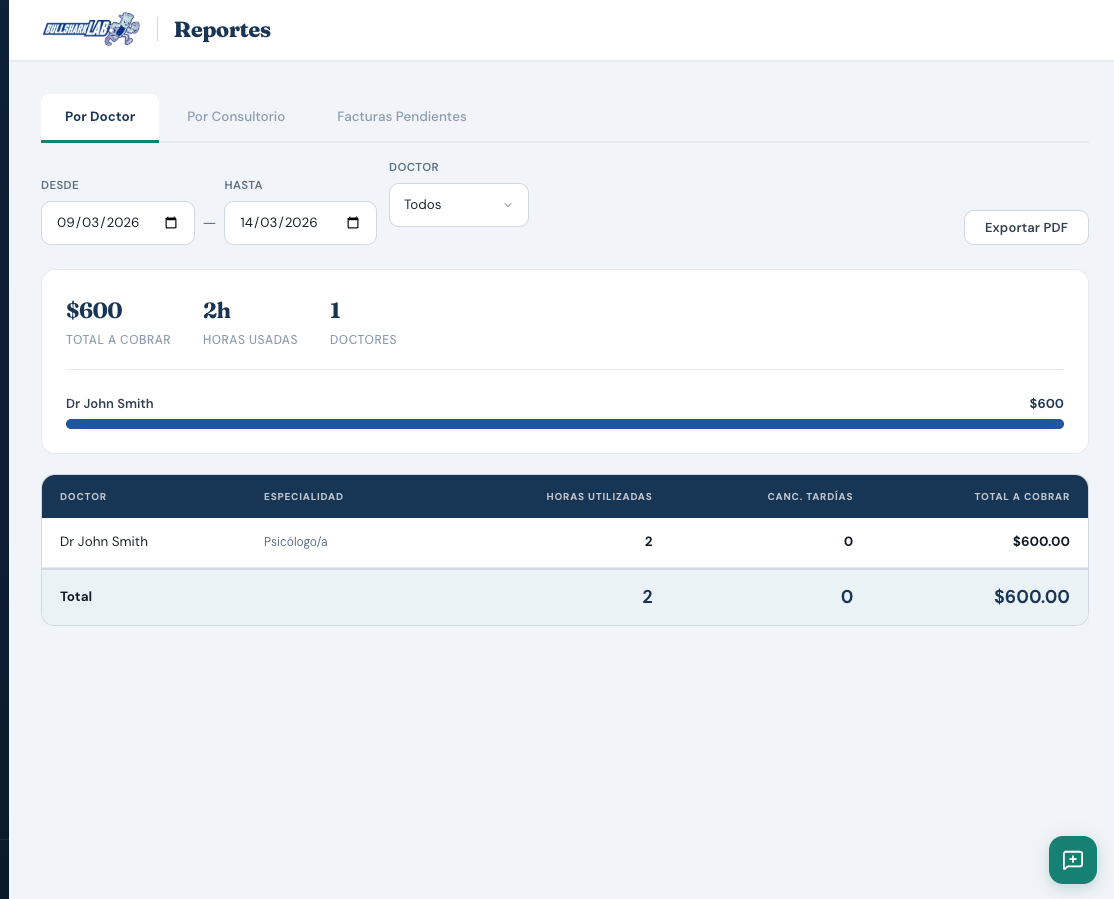This screenshot has width=1114, height=899.
Task: Click inside the HASTA date input field
Action: pyautogui.click(x=280, y=222)
